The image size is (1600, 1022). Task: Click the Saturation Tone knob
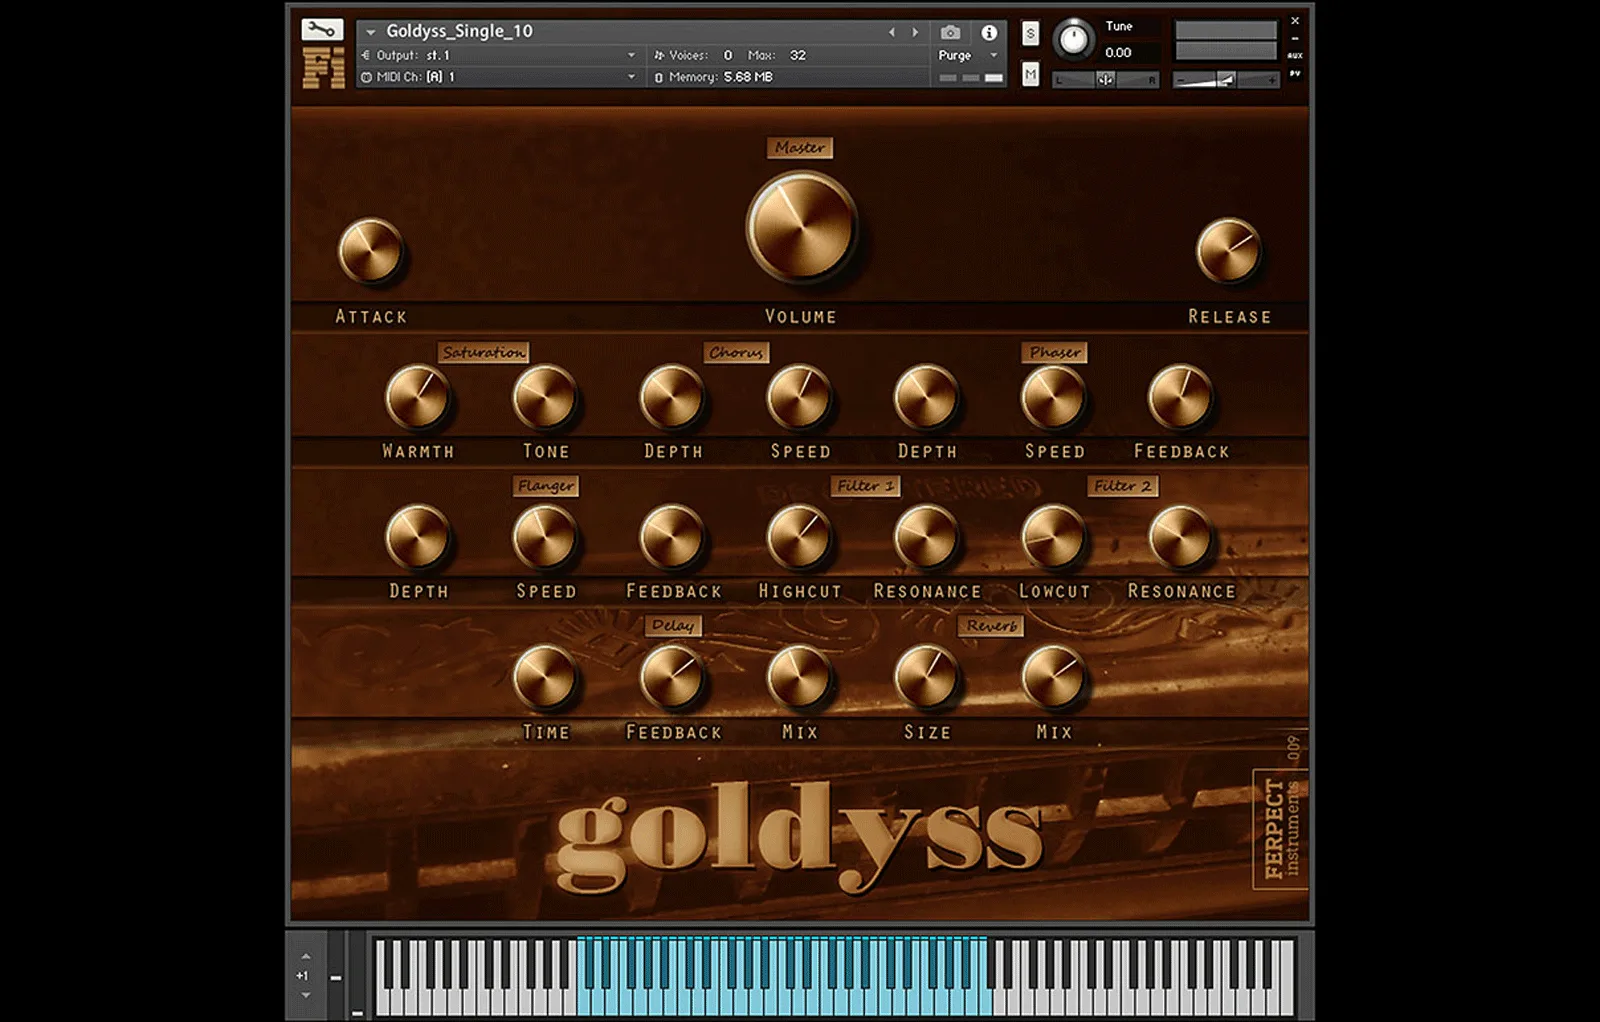(x=544, y=397)
